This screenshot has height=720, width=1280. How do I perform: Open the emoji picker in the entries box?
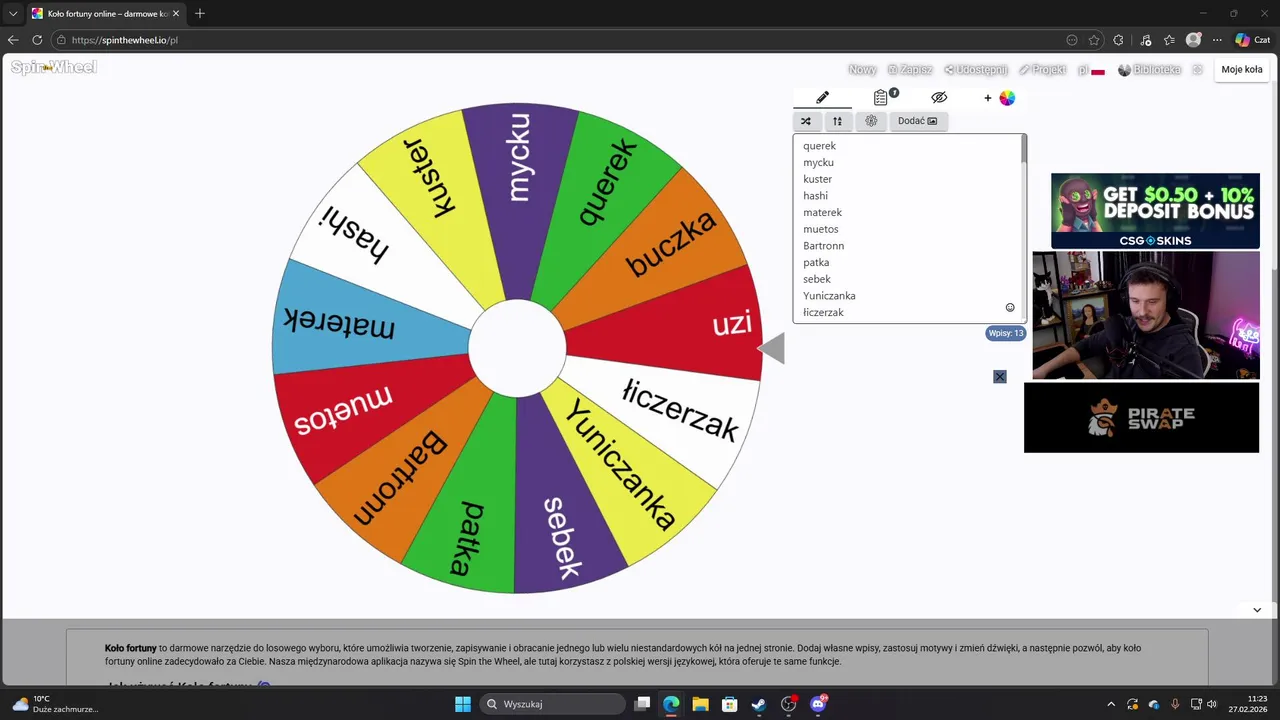pos(1010,307)
